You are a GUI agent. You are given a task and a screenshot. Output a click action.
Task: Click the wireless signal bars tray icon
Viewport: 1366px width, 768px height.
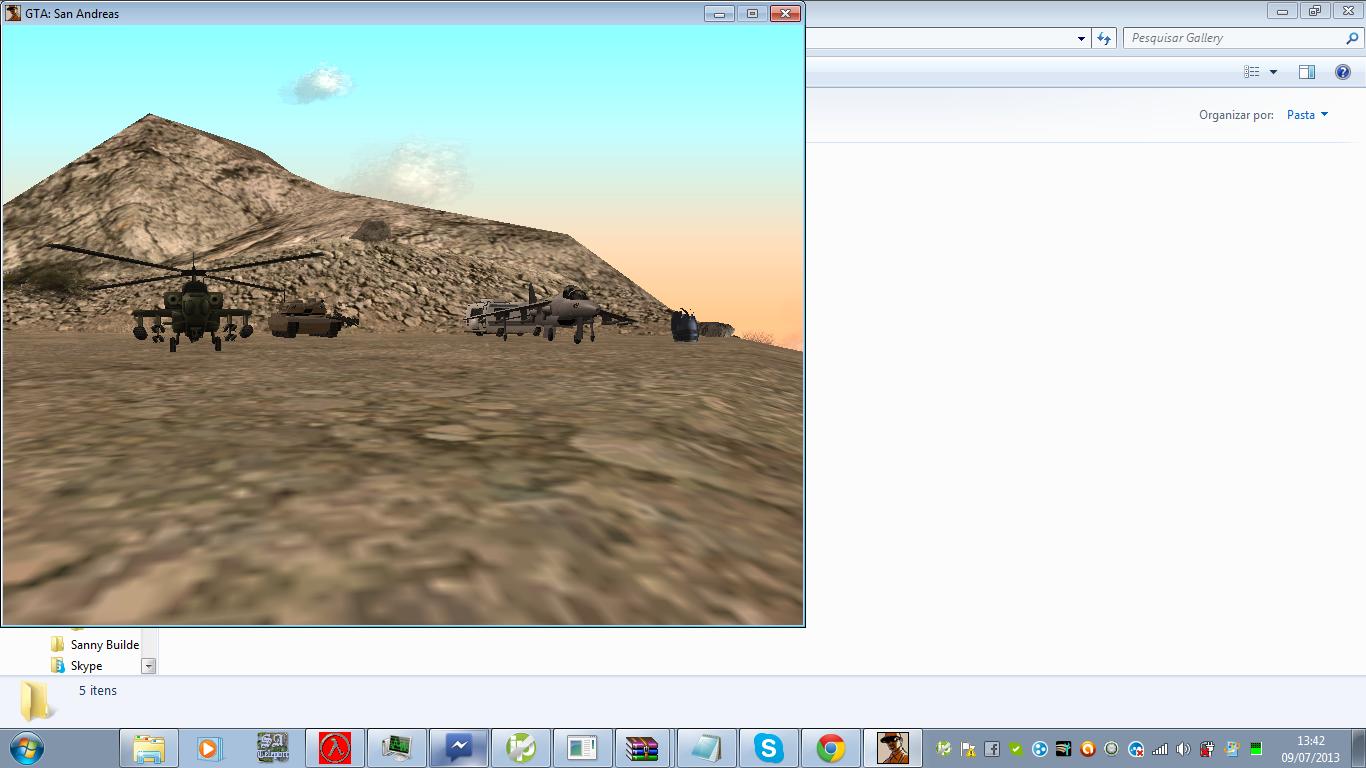(1160, 749)
